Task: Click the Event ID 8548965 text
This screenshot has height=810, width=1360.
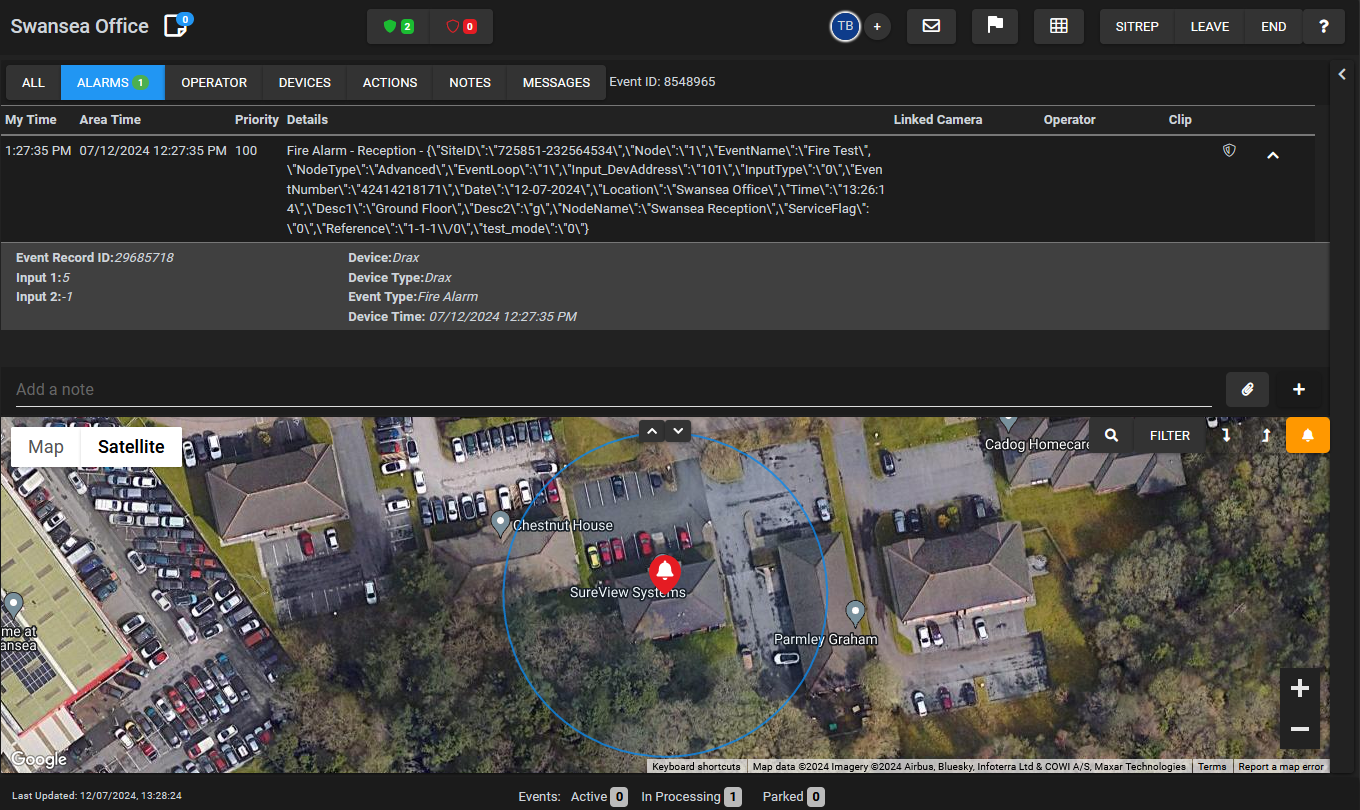Action: pos(662,82)
